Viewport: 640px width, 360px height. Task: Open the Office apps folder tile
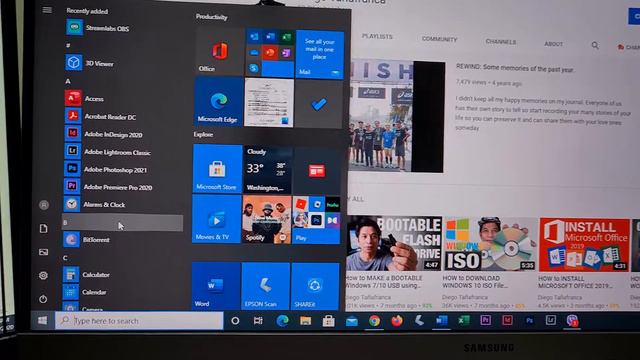[x=270, y=53]
